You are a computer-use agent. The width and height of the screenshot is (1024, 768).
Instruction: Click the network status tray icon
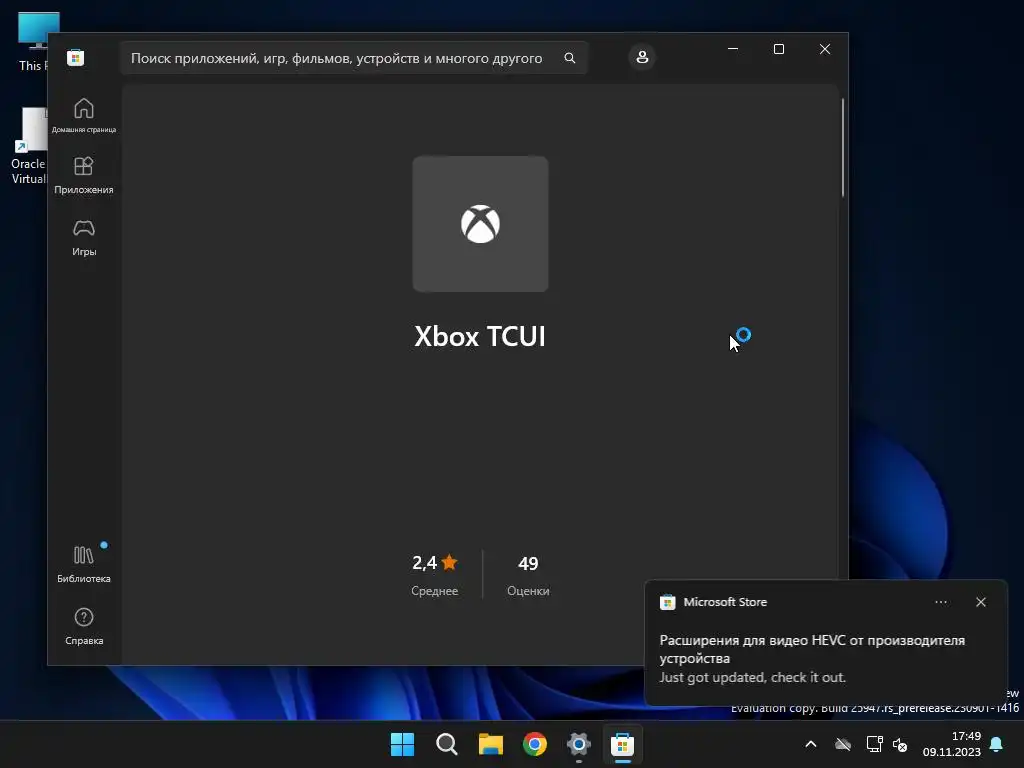click(x=874, y=744)
